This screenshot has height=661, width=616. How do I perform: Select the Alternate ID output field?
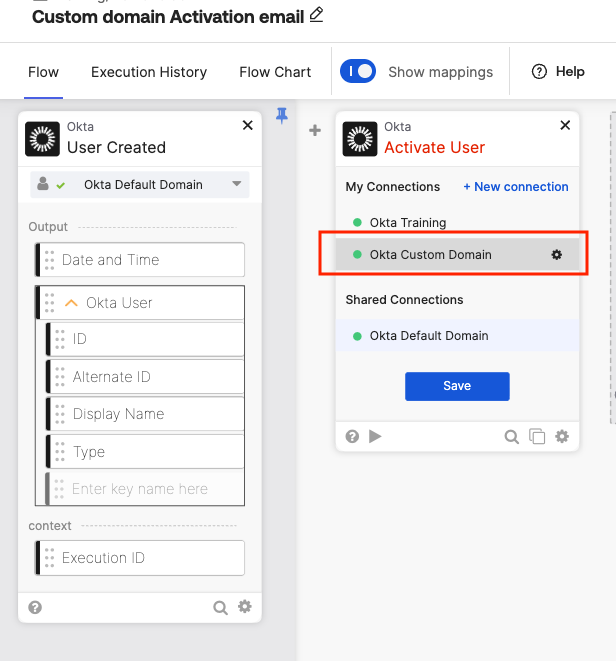point(145,376)
